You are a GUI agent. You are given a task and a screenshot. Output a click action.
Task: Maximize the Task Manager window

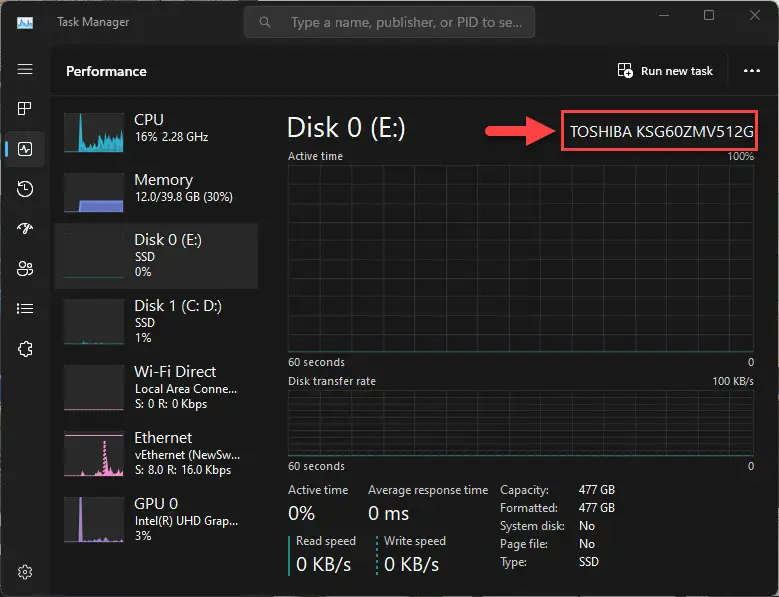[x=709, y=15]
